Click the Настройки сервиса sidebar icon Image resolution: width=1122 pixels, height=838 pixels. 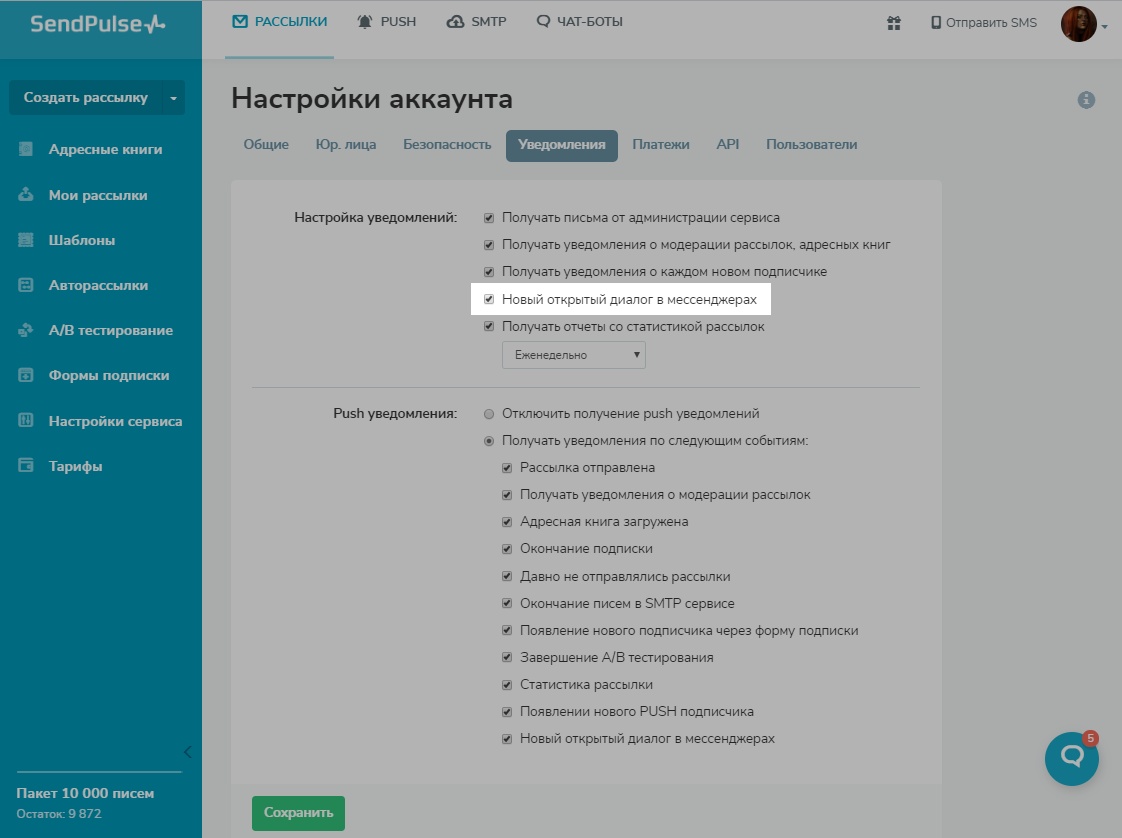pos(26,420)
